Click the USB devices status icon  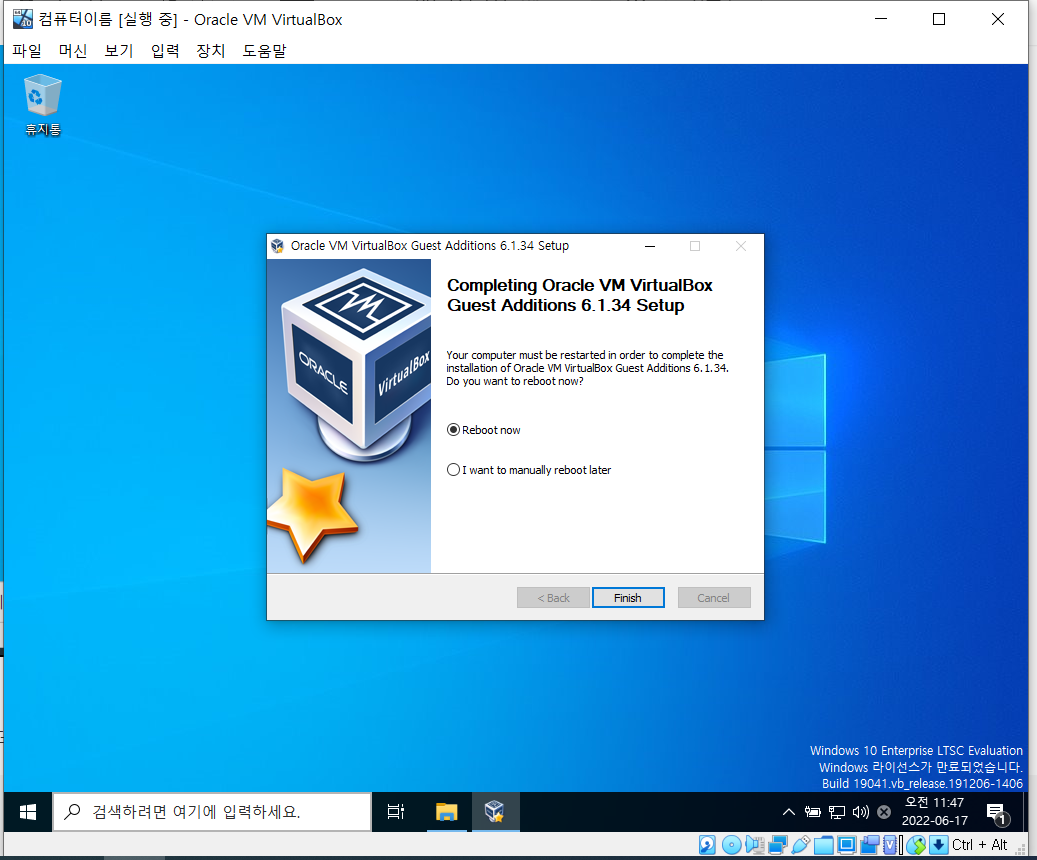pyautogui.click(x=800, y=845)
